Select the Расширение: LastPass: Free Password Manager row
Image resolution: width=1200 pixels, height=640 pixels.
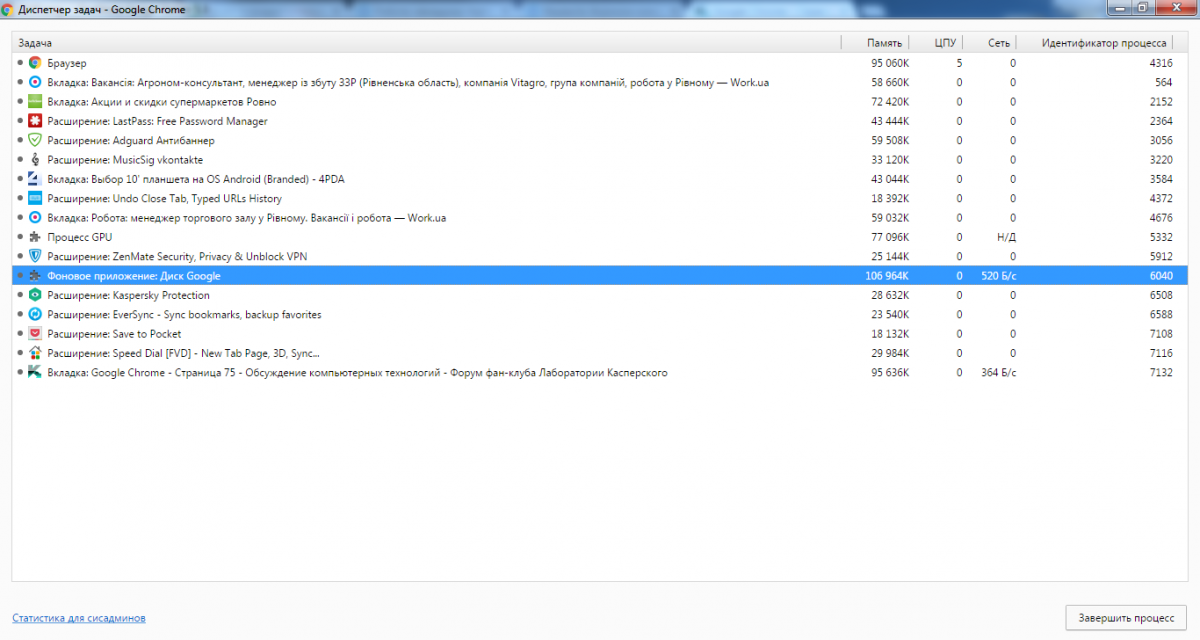[x=600, y=121]
